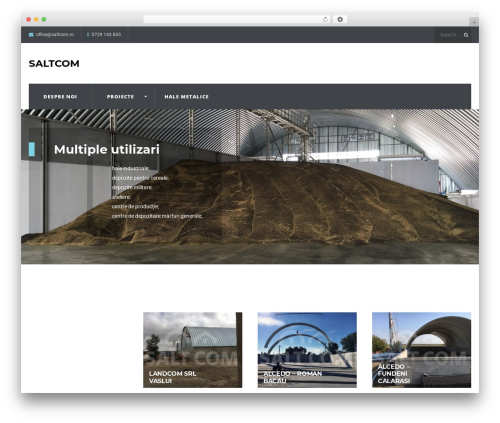Click the Multiple utilizari slide heading
Viewport: 500px width, 423px height.
point(107,149)
